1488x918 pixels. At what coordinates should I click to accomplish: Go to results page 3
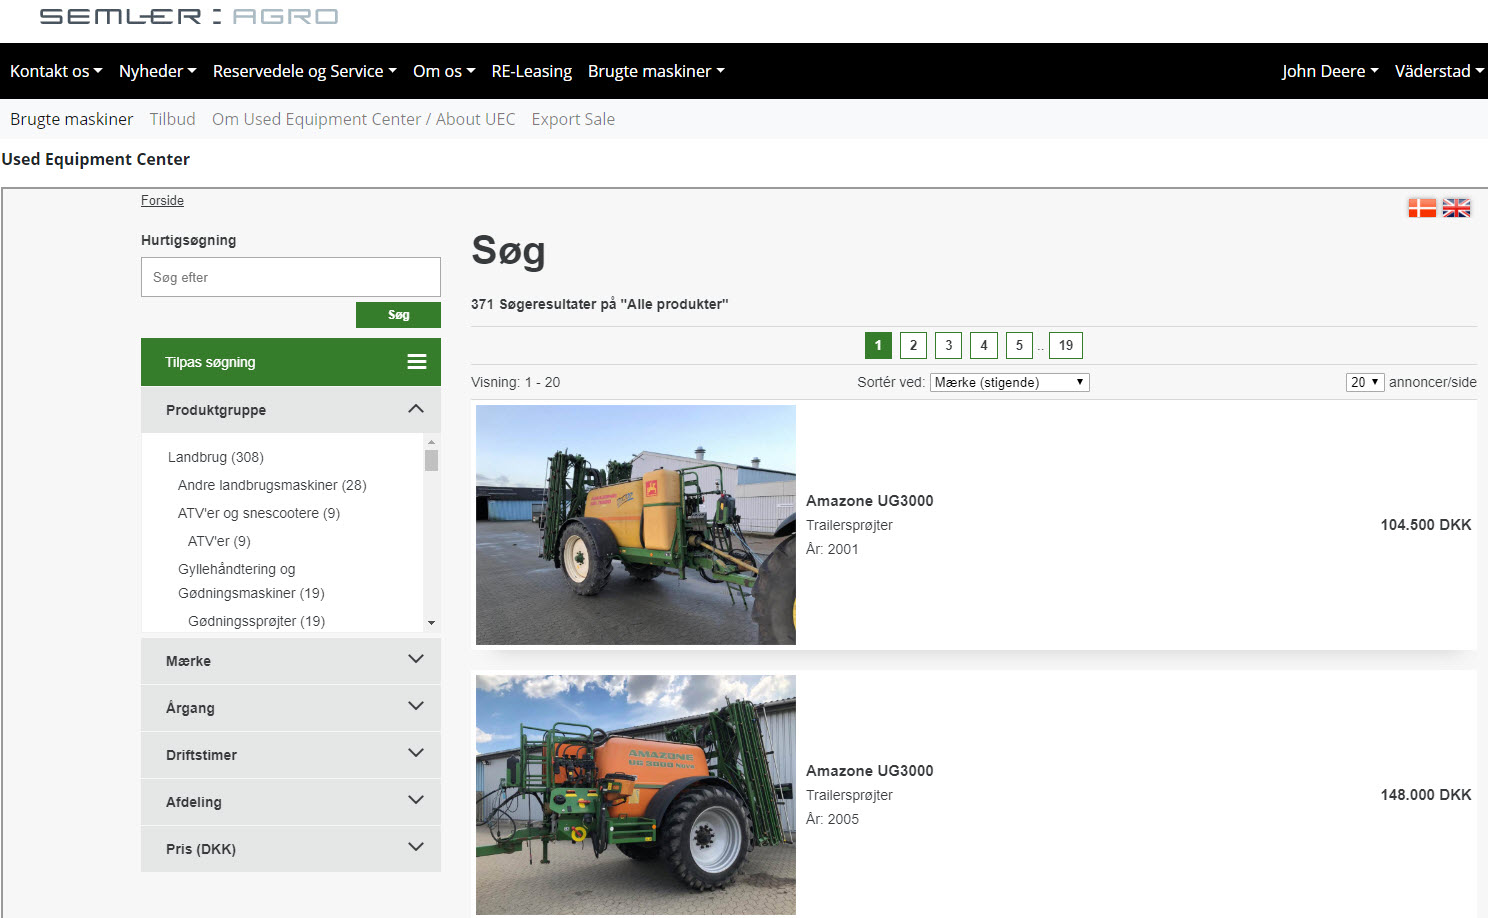click(x=949, y=345)
